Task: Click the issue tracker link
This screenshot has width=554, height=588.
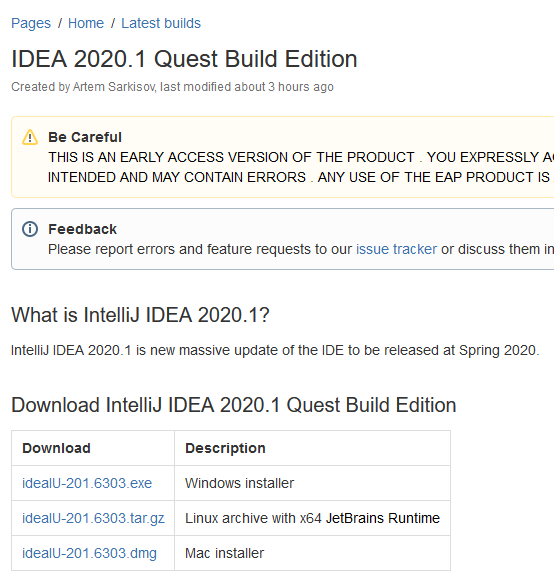Action: point(396,249)
